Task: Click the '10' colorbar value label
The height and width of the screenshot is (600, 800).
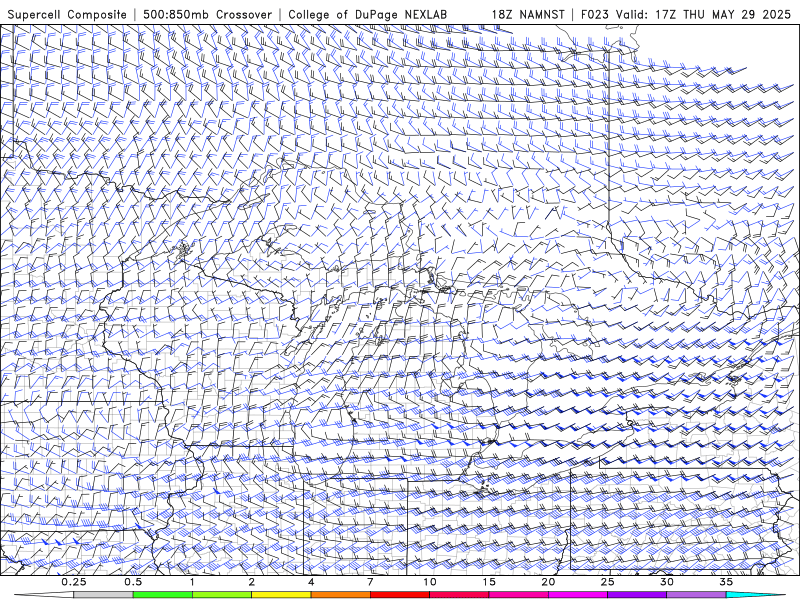Action: point(430,582)
